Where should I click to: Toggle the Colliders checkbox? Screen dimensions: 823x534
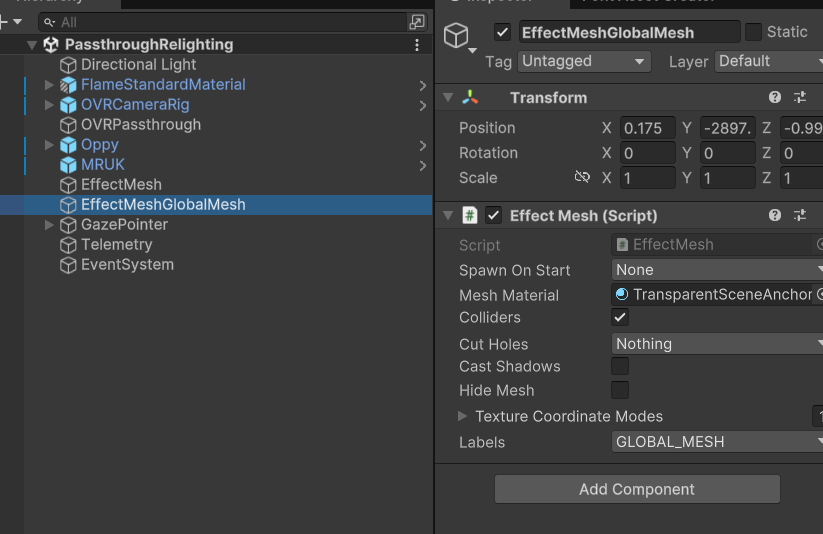(x=620, y=317)
